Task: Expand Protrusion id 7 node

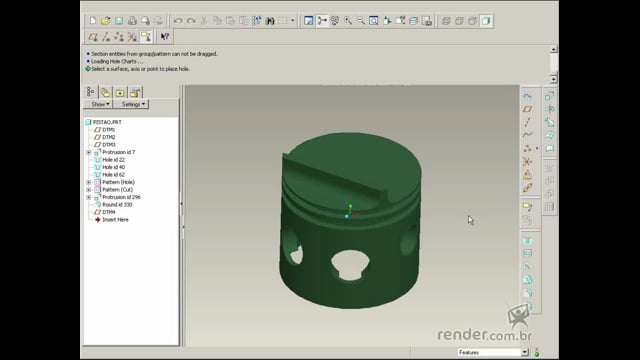Action: (x=89, y=152)
